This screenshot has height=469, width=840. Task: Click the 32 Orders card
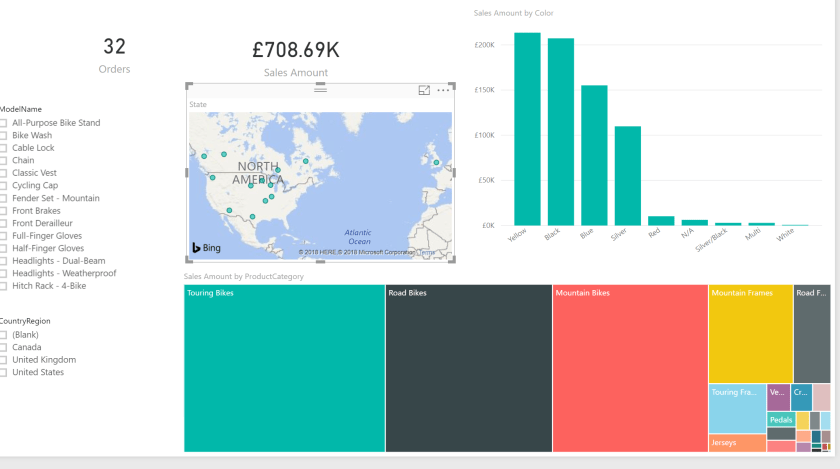[114, 55]
